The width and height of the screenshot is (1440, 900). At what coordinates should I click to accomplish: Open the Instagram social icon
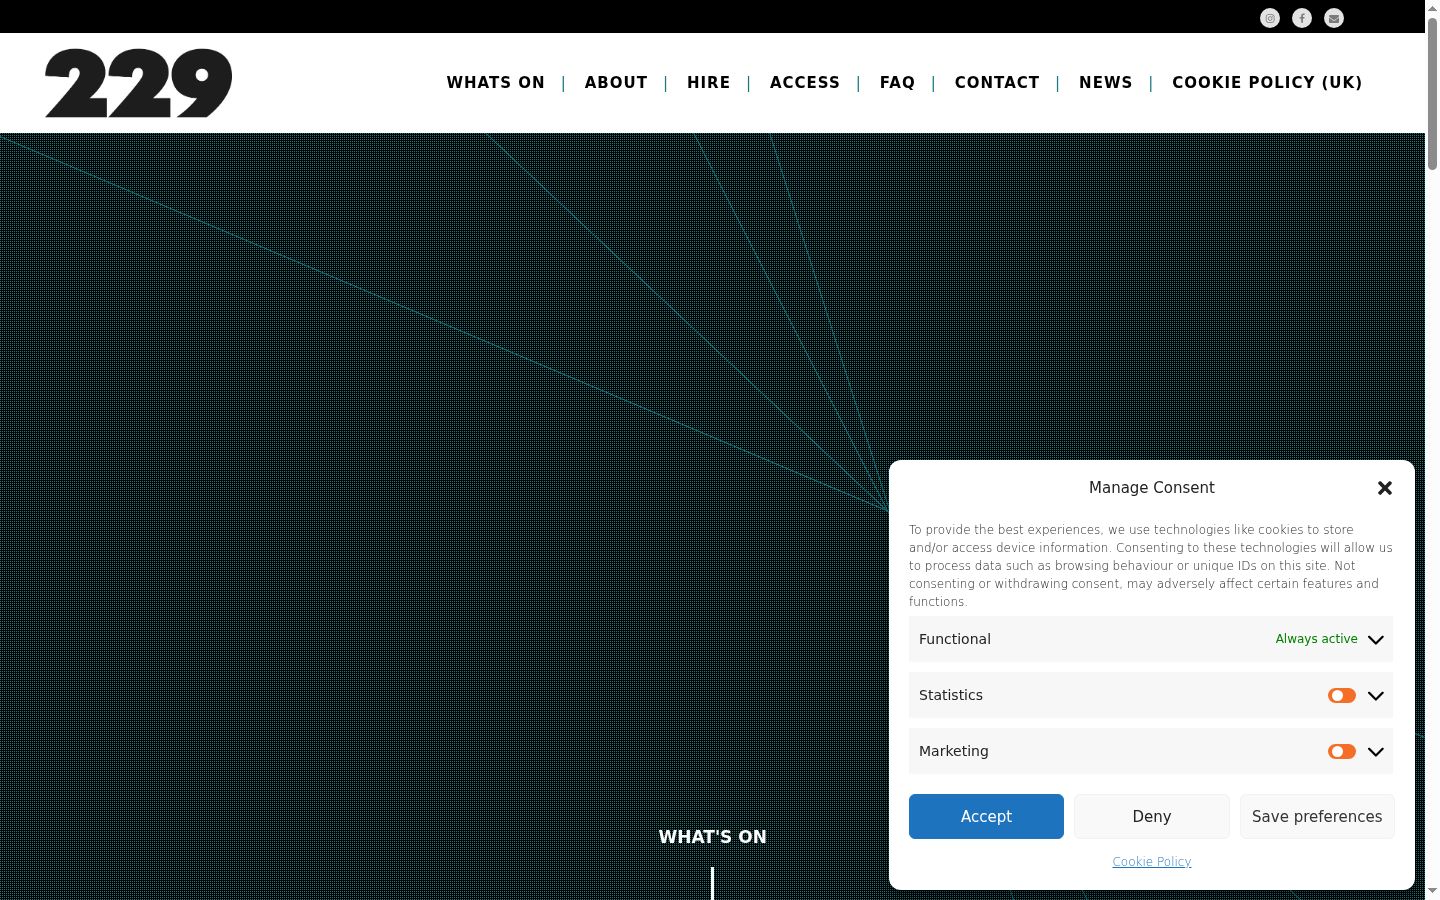coord(1270,18)
